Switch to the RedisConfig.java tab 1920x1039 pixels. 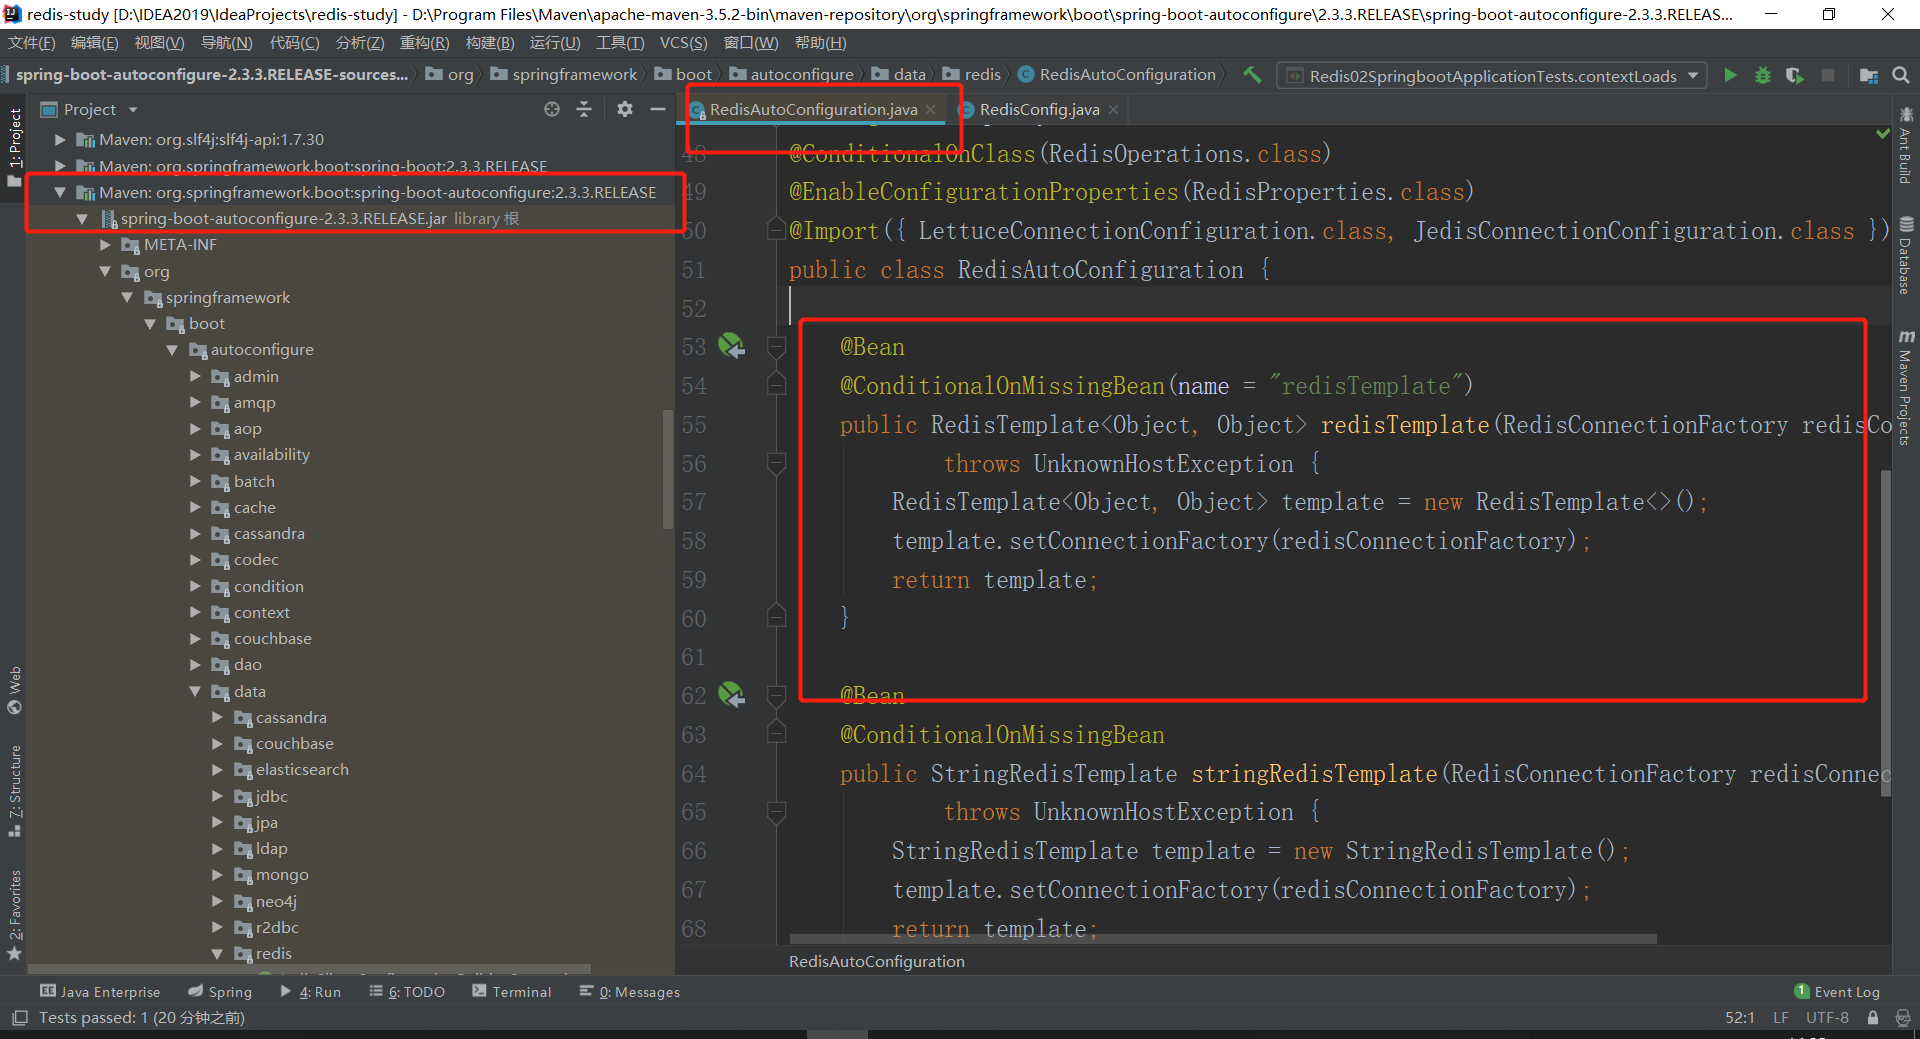click(1038, 109)
